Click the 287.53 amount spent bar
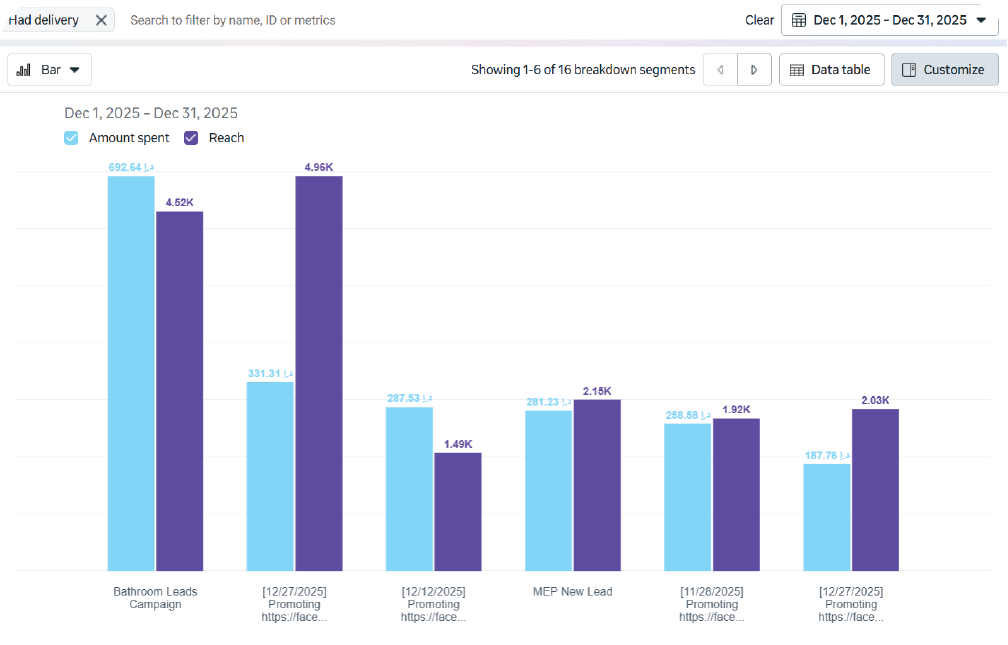The height and width of the screenshot is (645, 1008). pyautogui.click(x=409, y=488)
